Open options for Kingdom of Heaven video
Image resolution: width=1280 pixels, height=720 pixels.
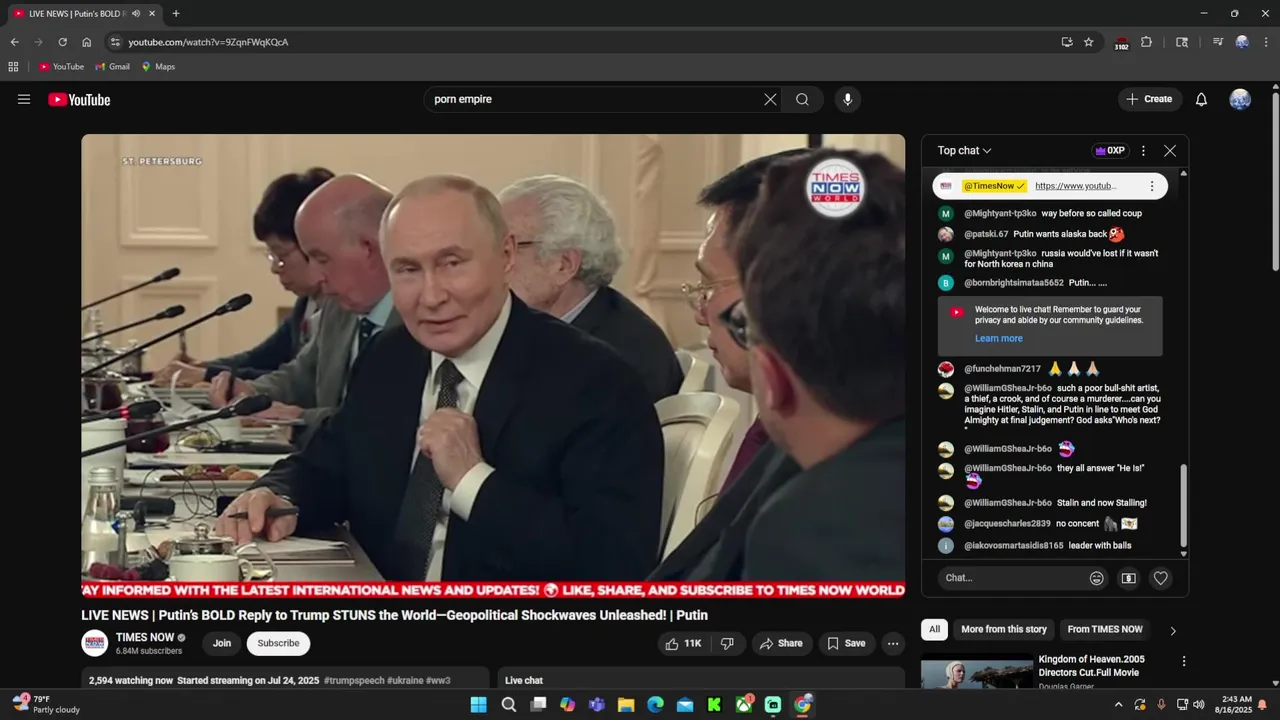pyautogui.click(x=1184, y=661)
